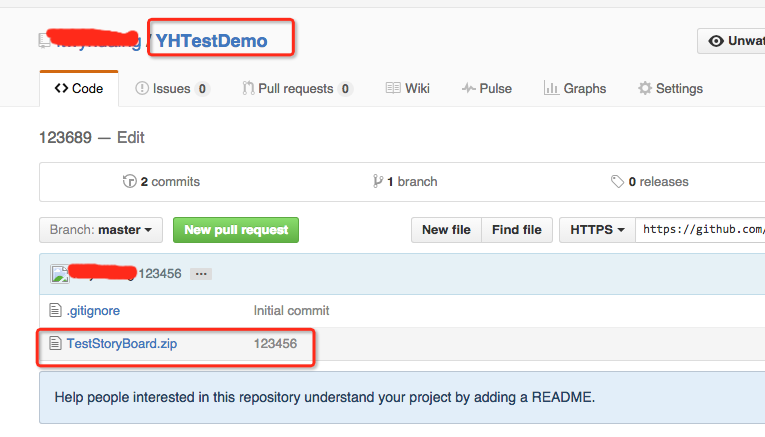Click the Graphs bar chart icon
The width and height of the screenshot is (765, 437).
tap(551, 88)
